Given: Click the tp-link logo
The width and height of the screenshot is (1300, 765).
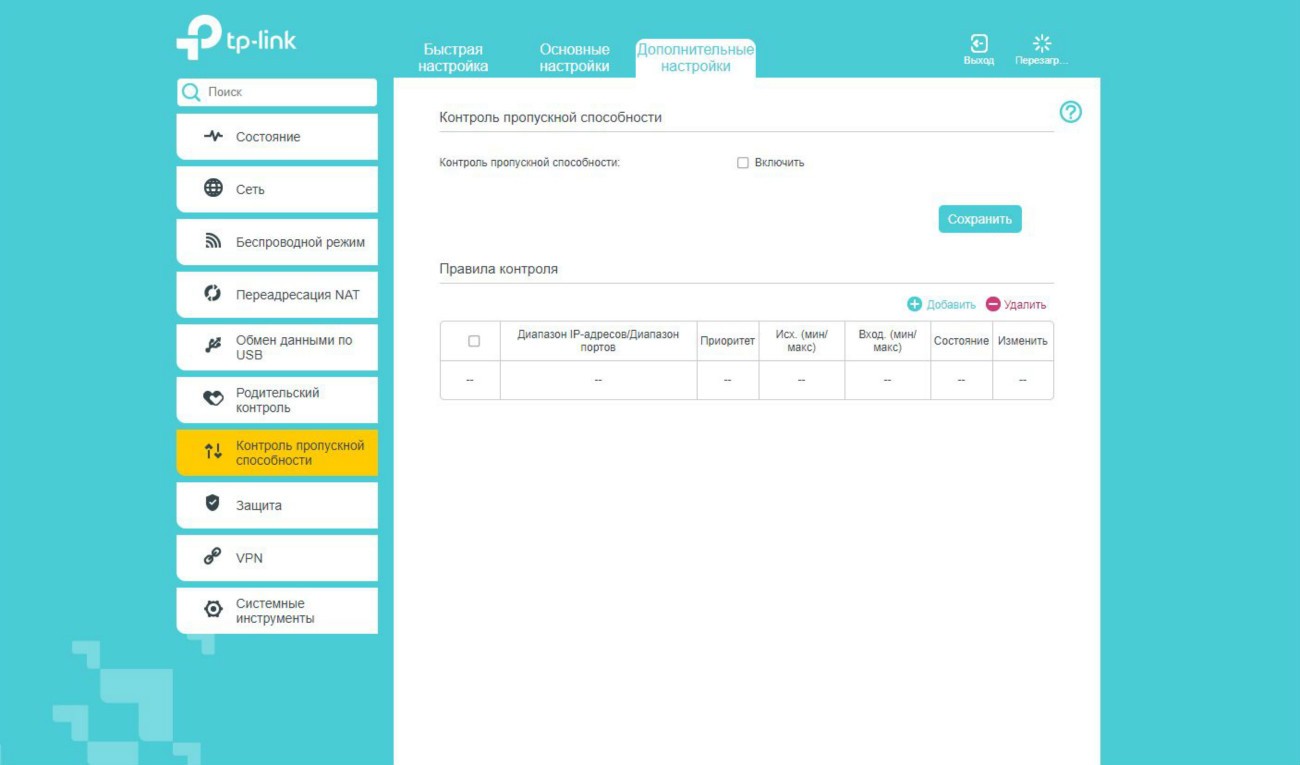Looking at the screenshot, I should coord(237,38).
